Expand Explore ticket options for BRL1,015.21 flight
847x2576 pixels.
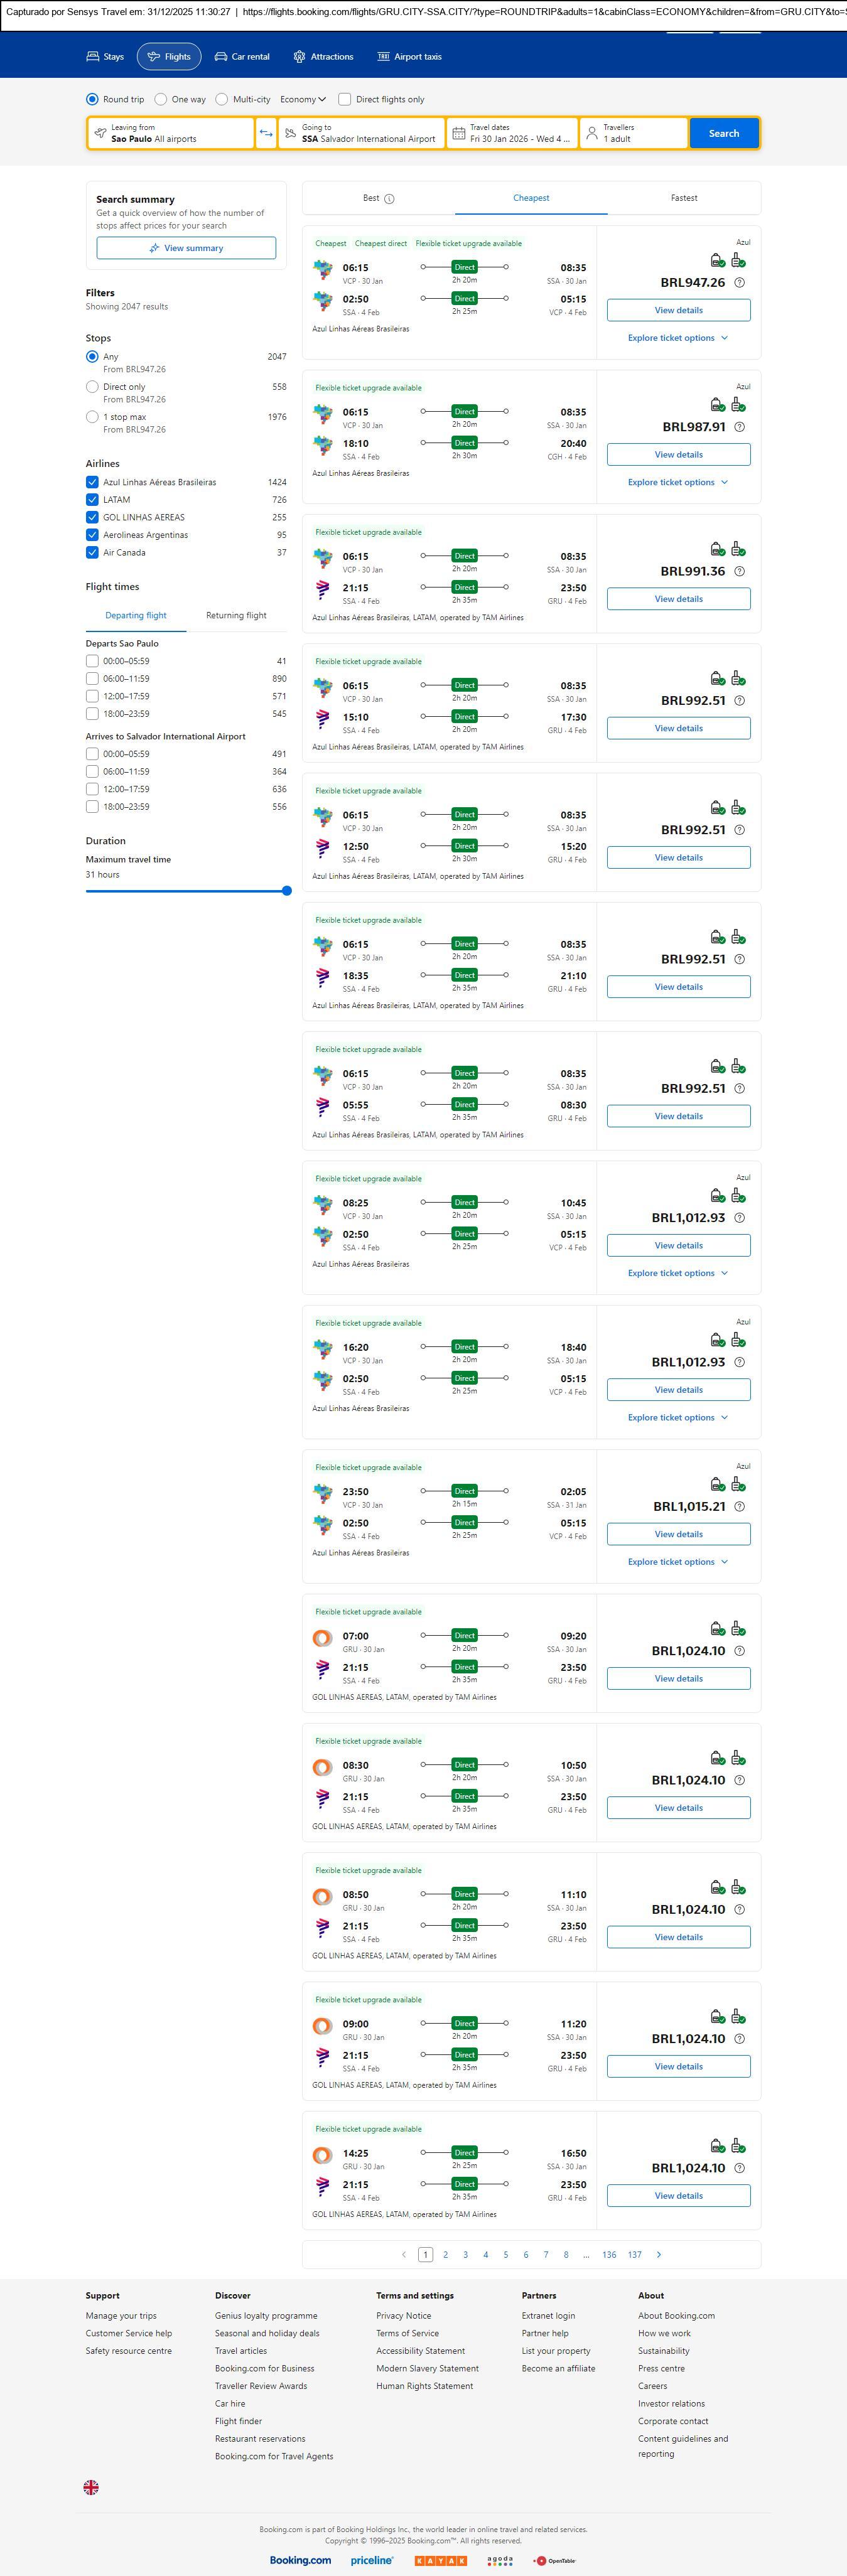677,1561
